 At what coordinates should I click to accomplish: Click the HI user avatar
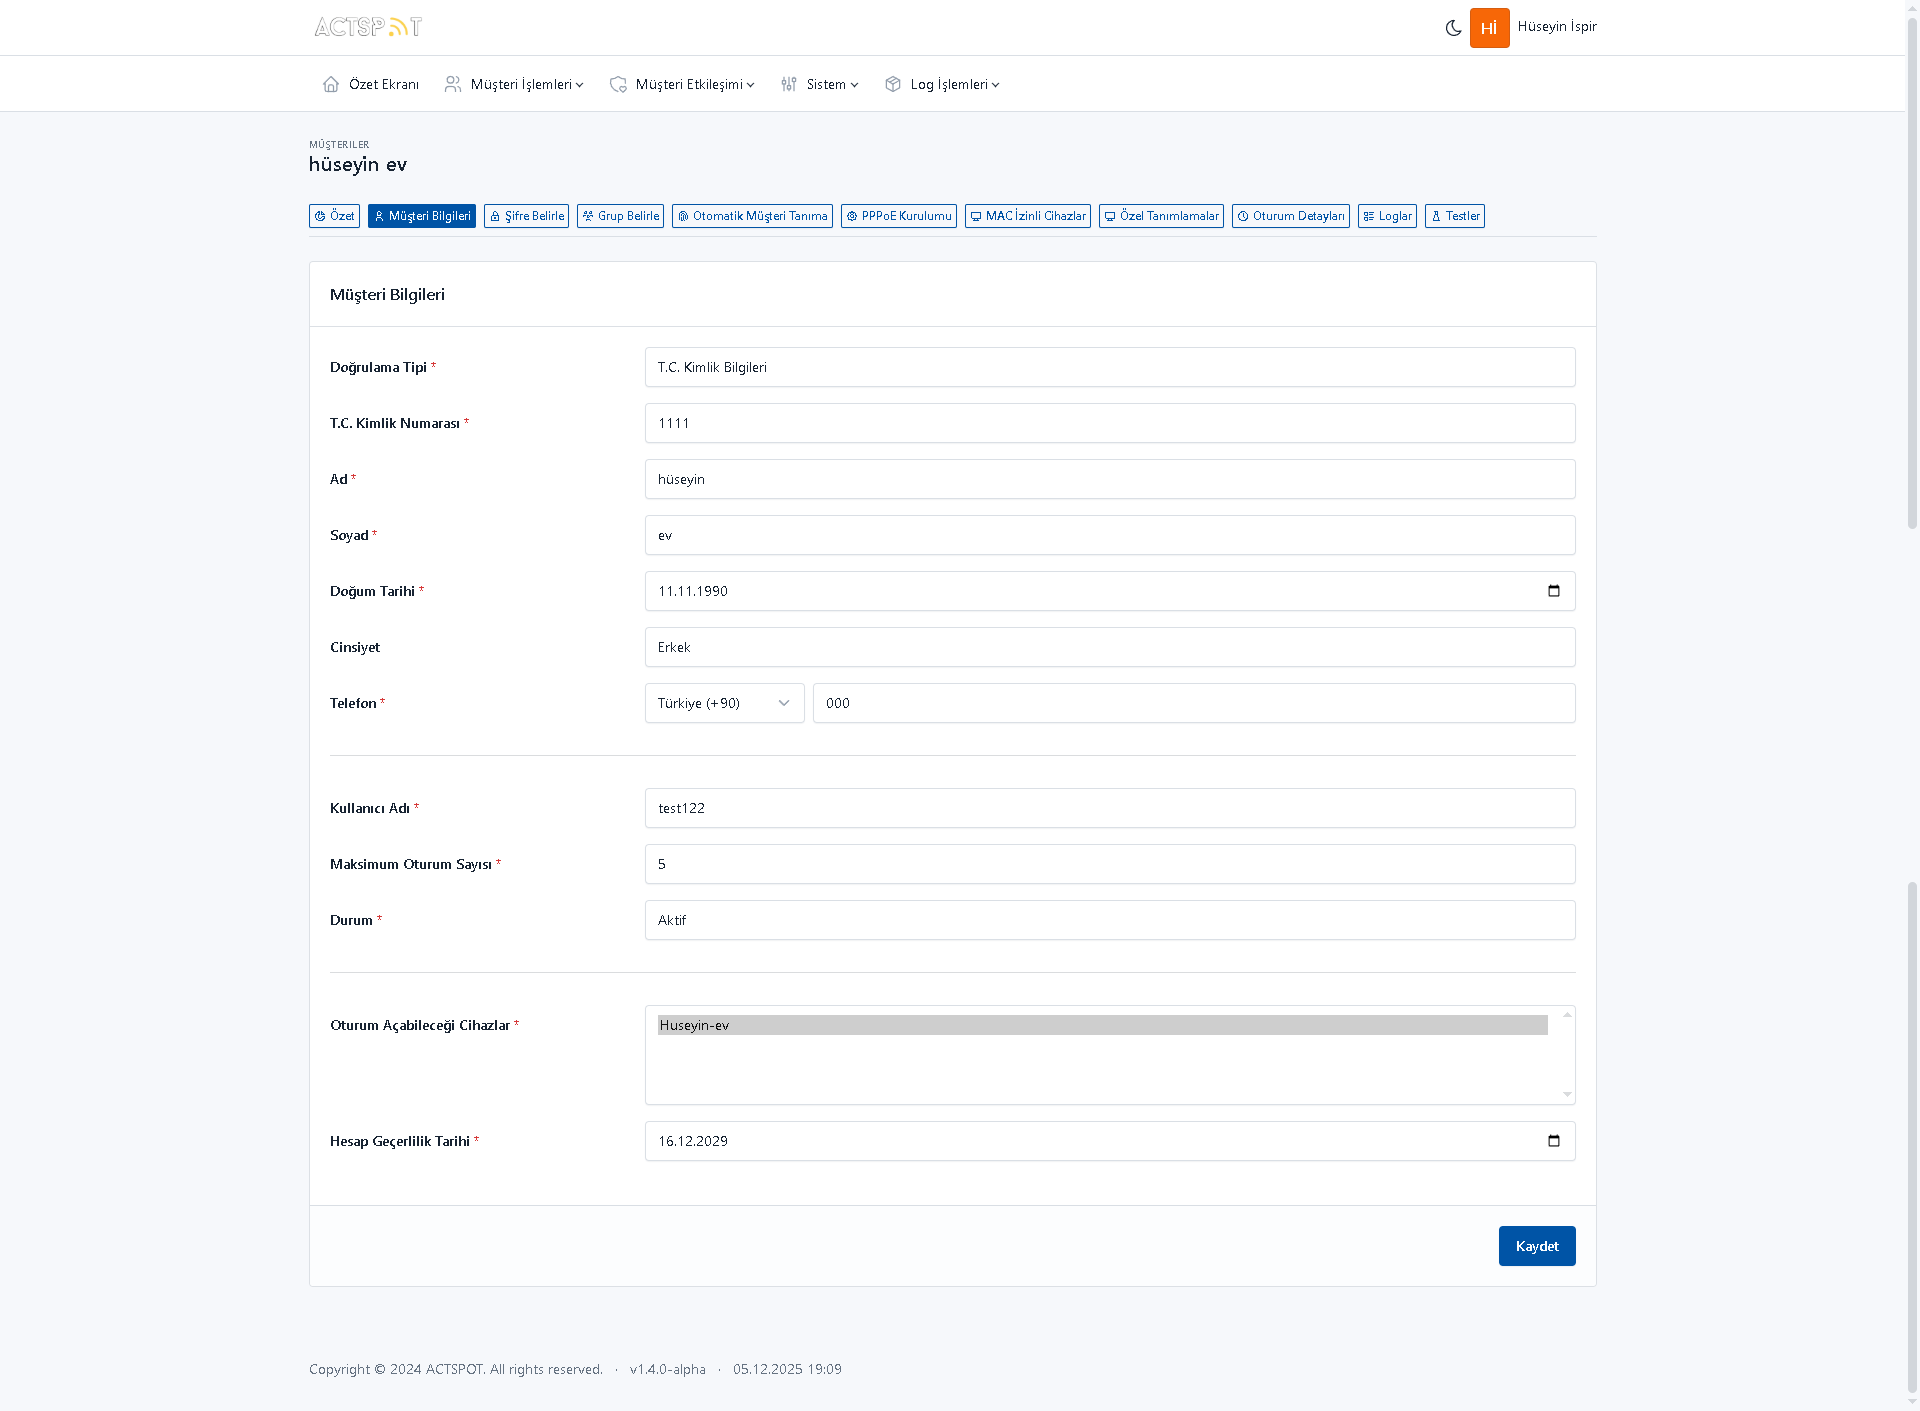(1489, 28)
